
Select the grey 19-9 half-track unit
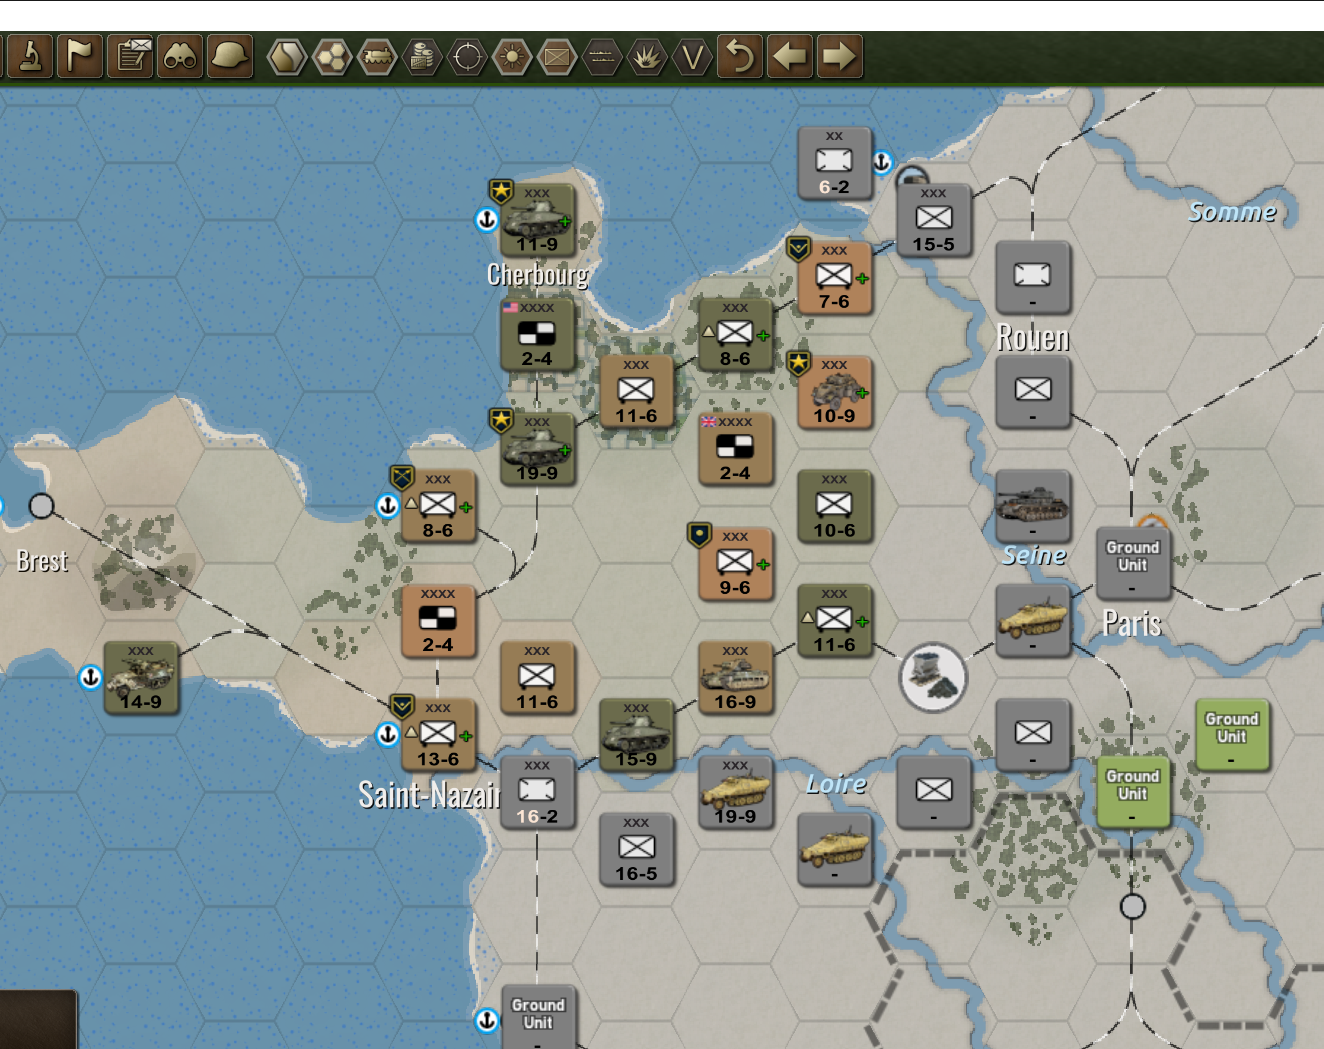pos(735,791)
